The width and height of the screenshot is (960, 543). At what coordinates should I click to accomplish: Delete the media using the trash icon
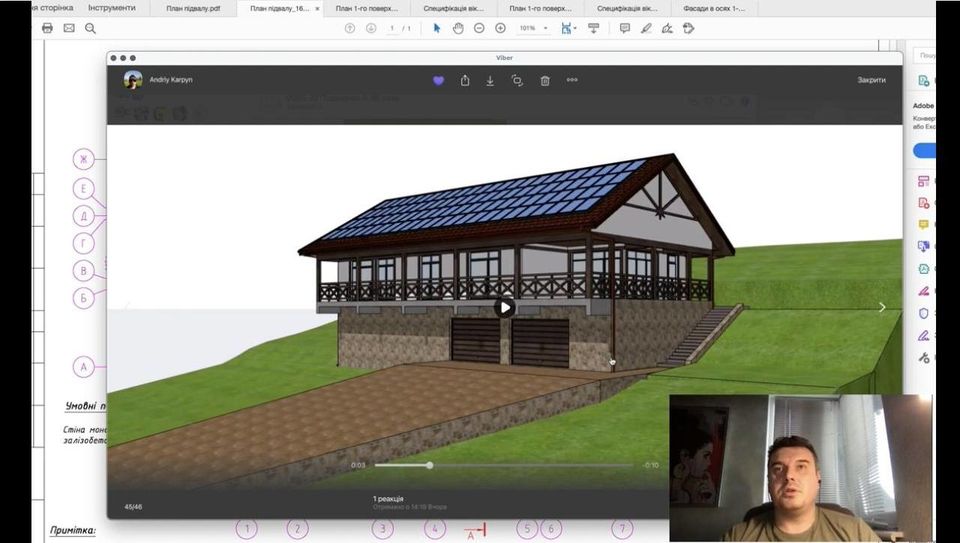(545, 80)
